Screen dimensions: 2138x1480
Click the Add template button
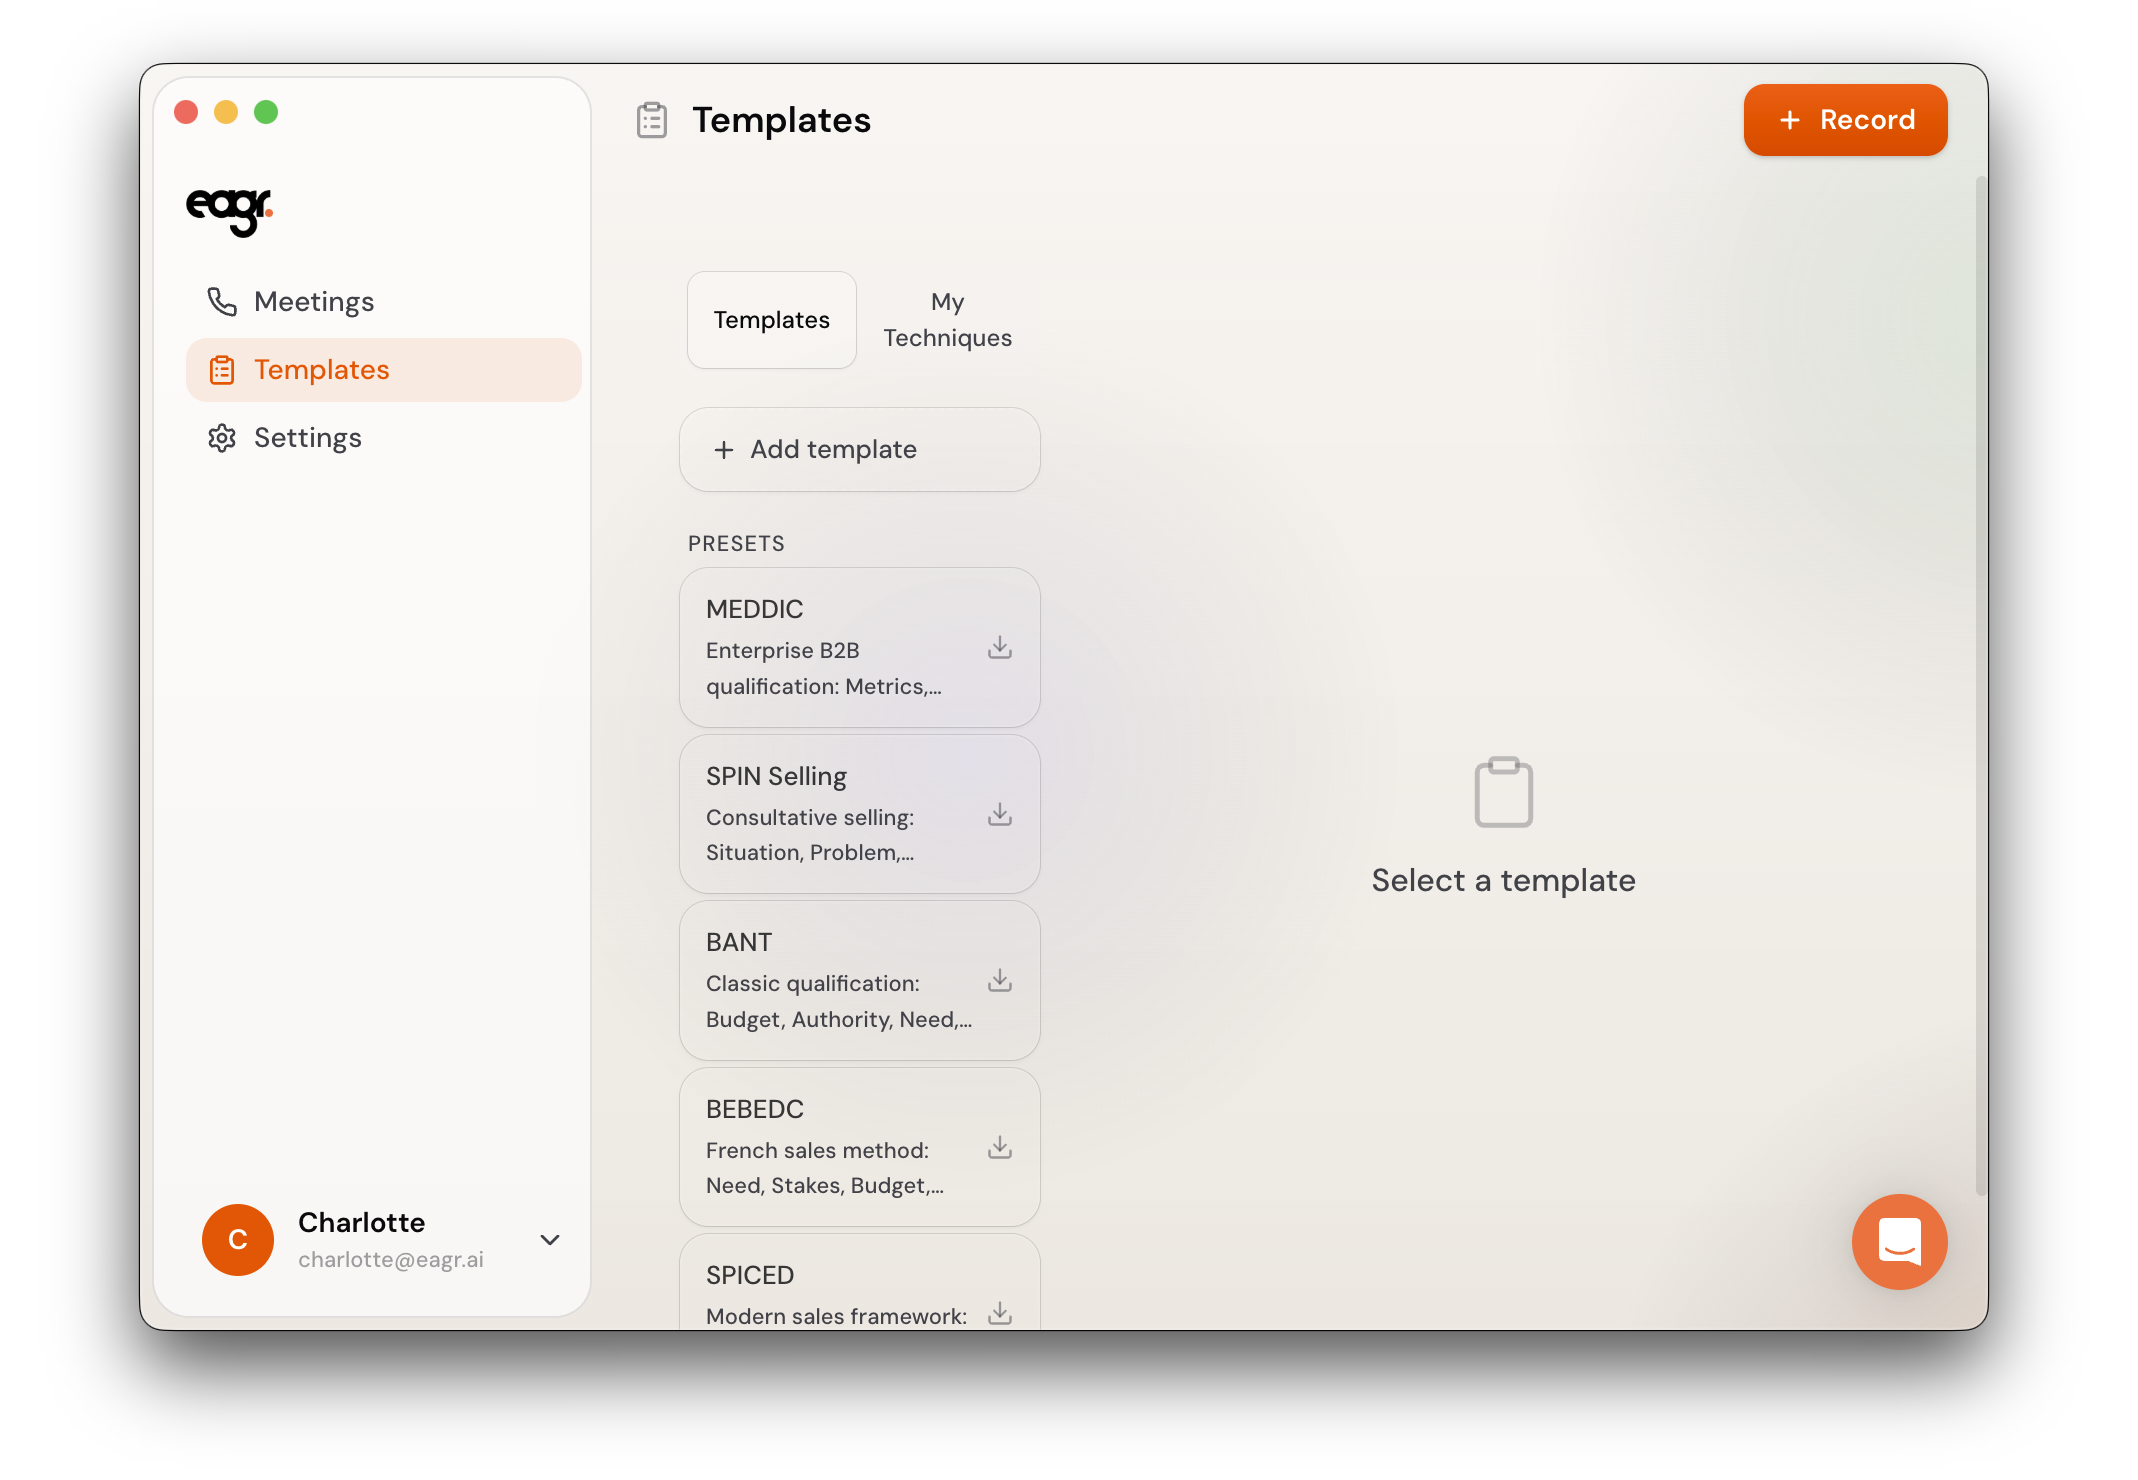pyautogui.click(x=859, y=450)
